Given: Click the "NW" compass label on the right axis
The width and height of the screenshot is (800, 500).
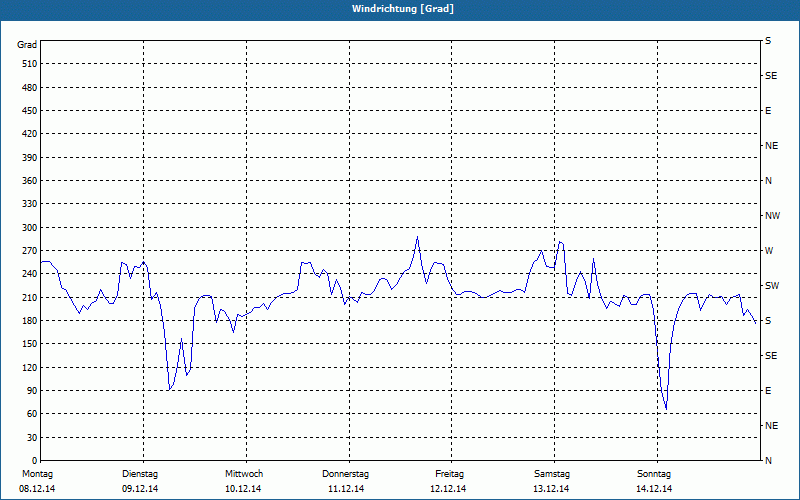Looking at the screenshot, I should click(772, 216).
